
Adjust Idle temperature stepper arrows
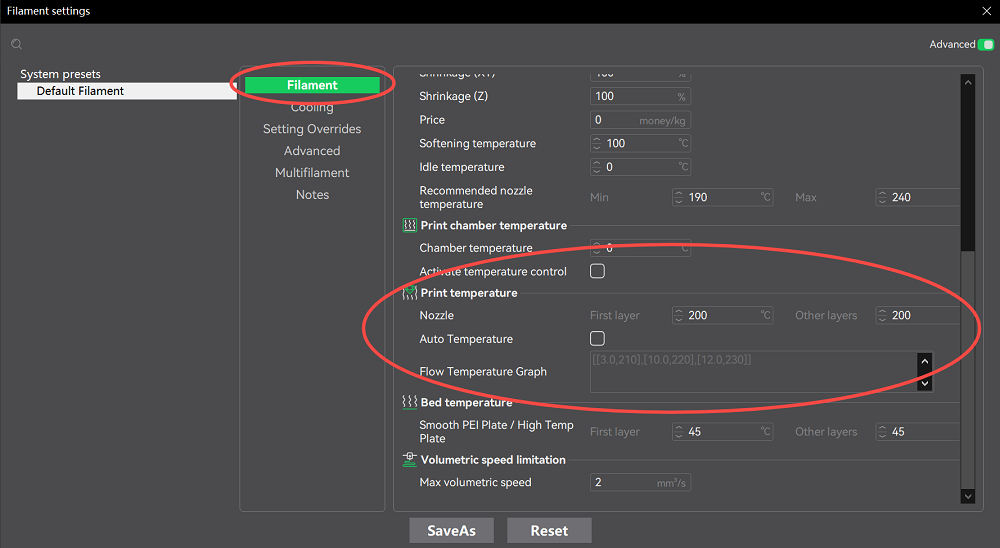coord(598,167)
